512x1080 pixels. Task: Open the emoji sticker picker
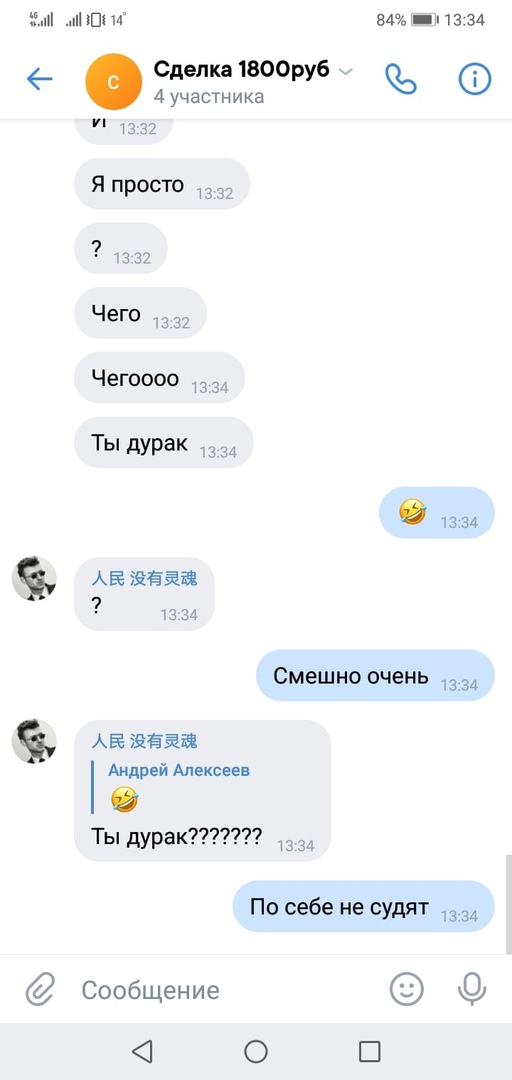(x=407, y=990)
